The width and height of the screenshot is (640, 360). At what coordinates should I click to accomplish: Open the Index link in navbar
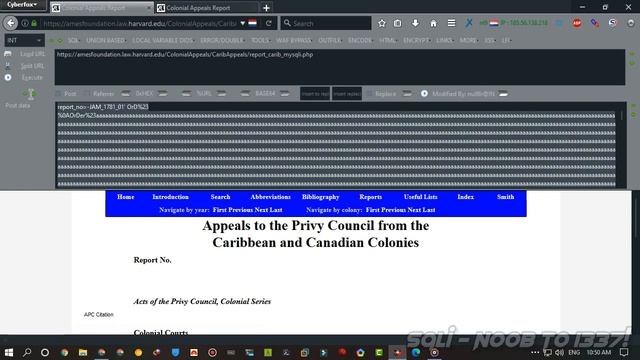(465, 197)
